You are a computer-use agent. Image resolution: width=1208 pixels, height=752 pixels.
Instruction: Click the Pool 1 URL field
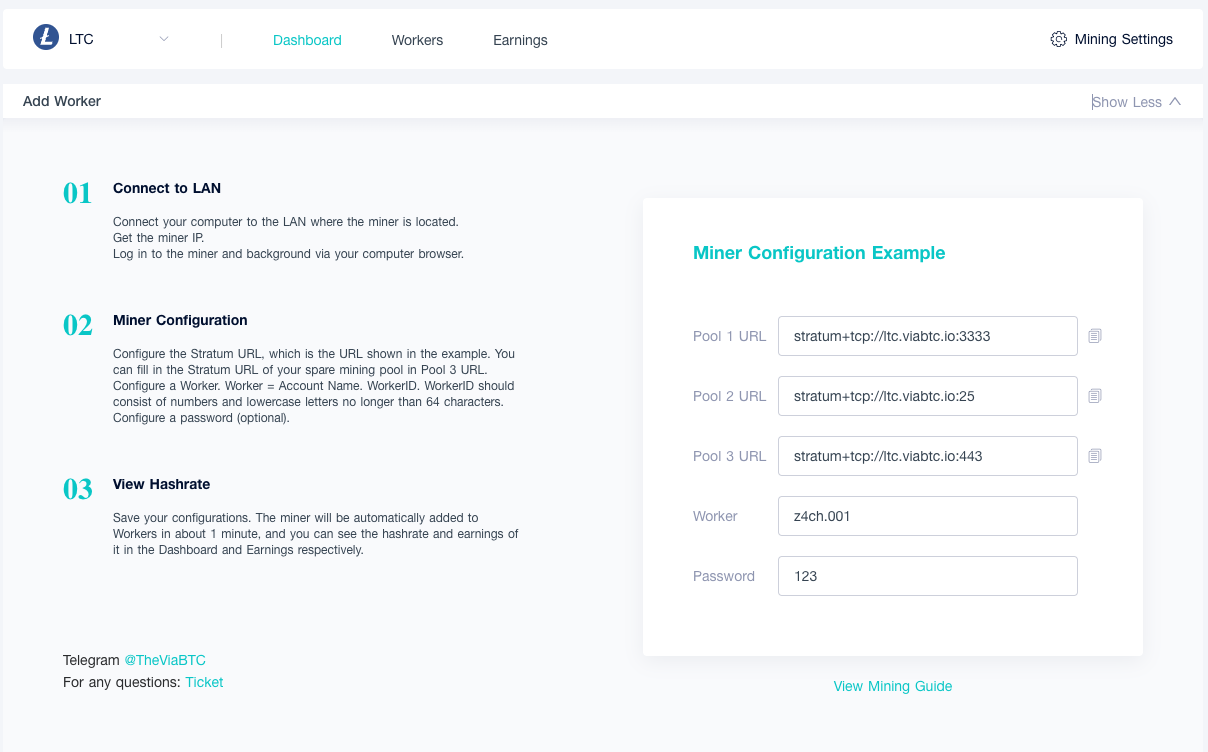pos(927,336)
